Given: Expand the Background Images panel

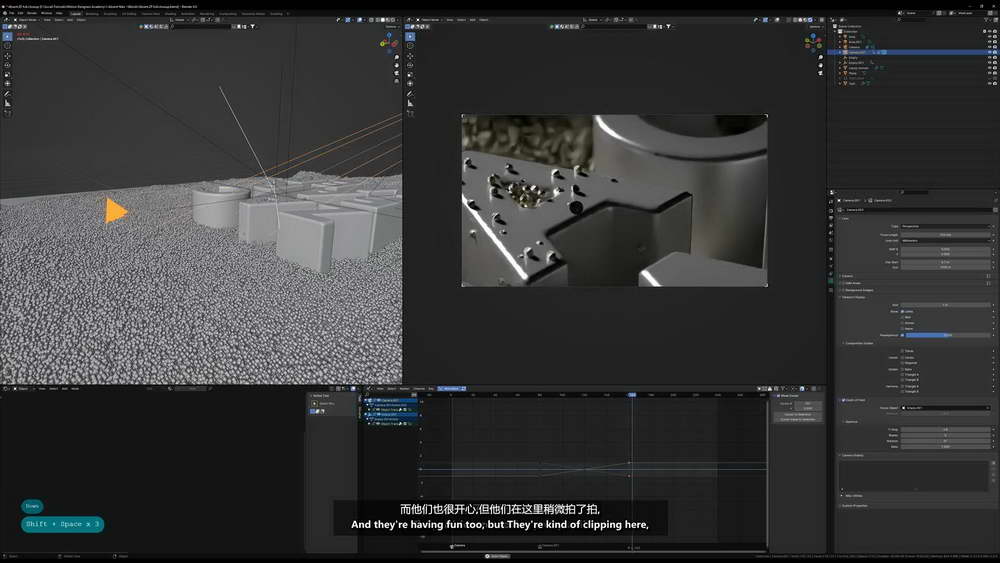Looking at the screenshot, I should (857, 290).
